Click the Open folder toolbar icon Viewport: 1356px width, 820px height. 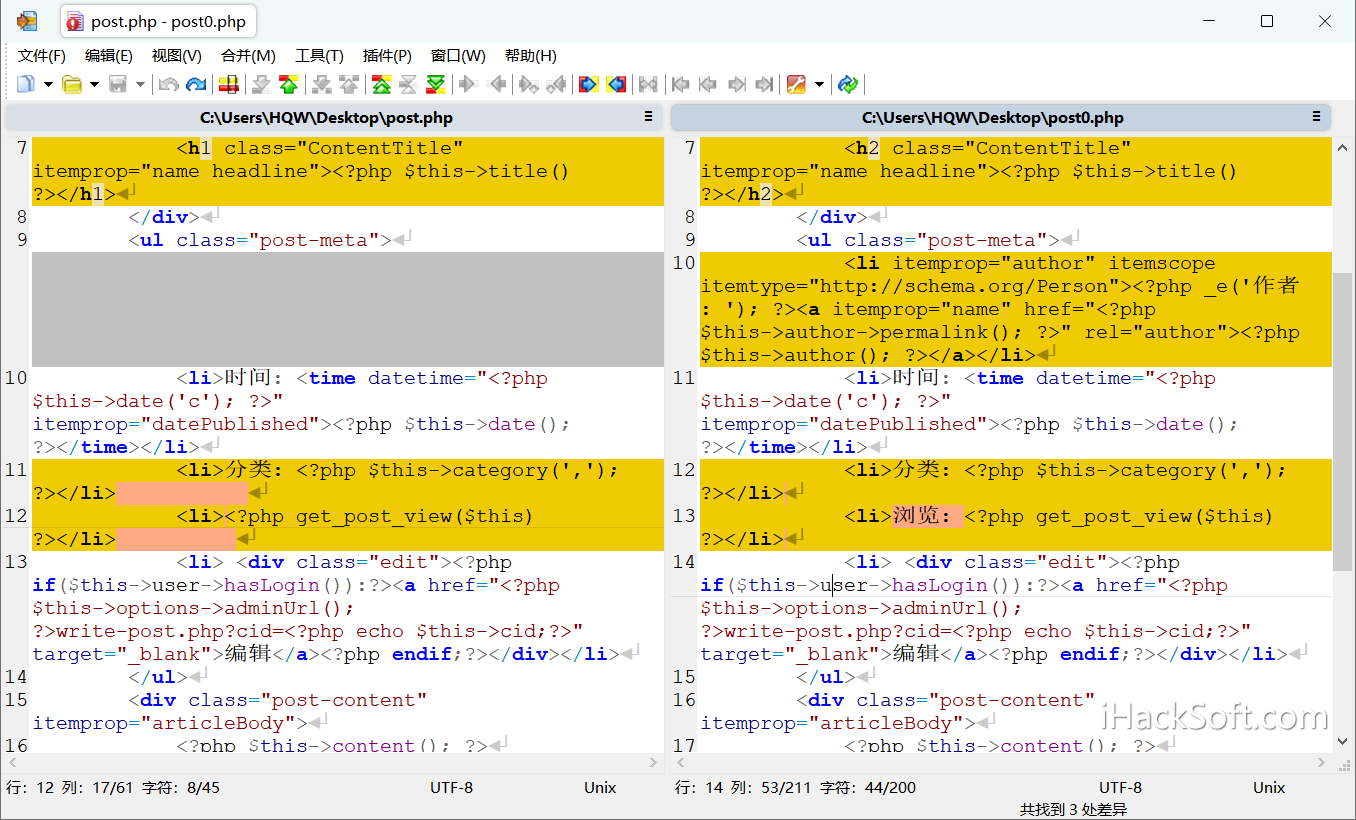[x=71, y=84]
